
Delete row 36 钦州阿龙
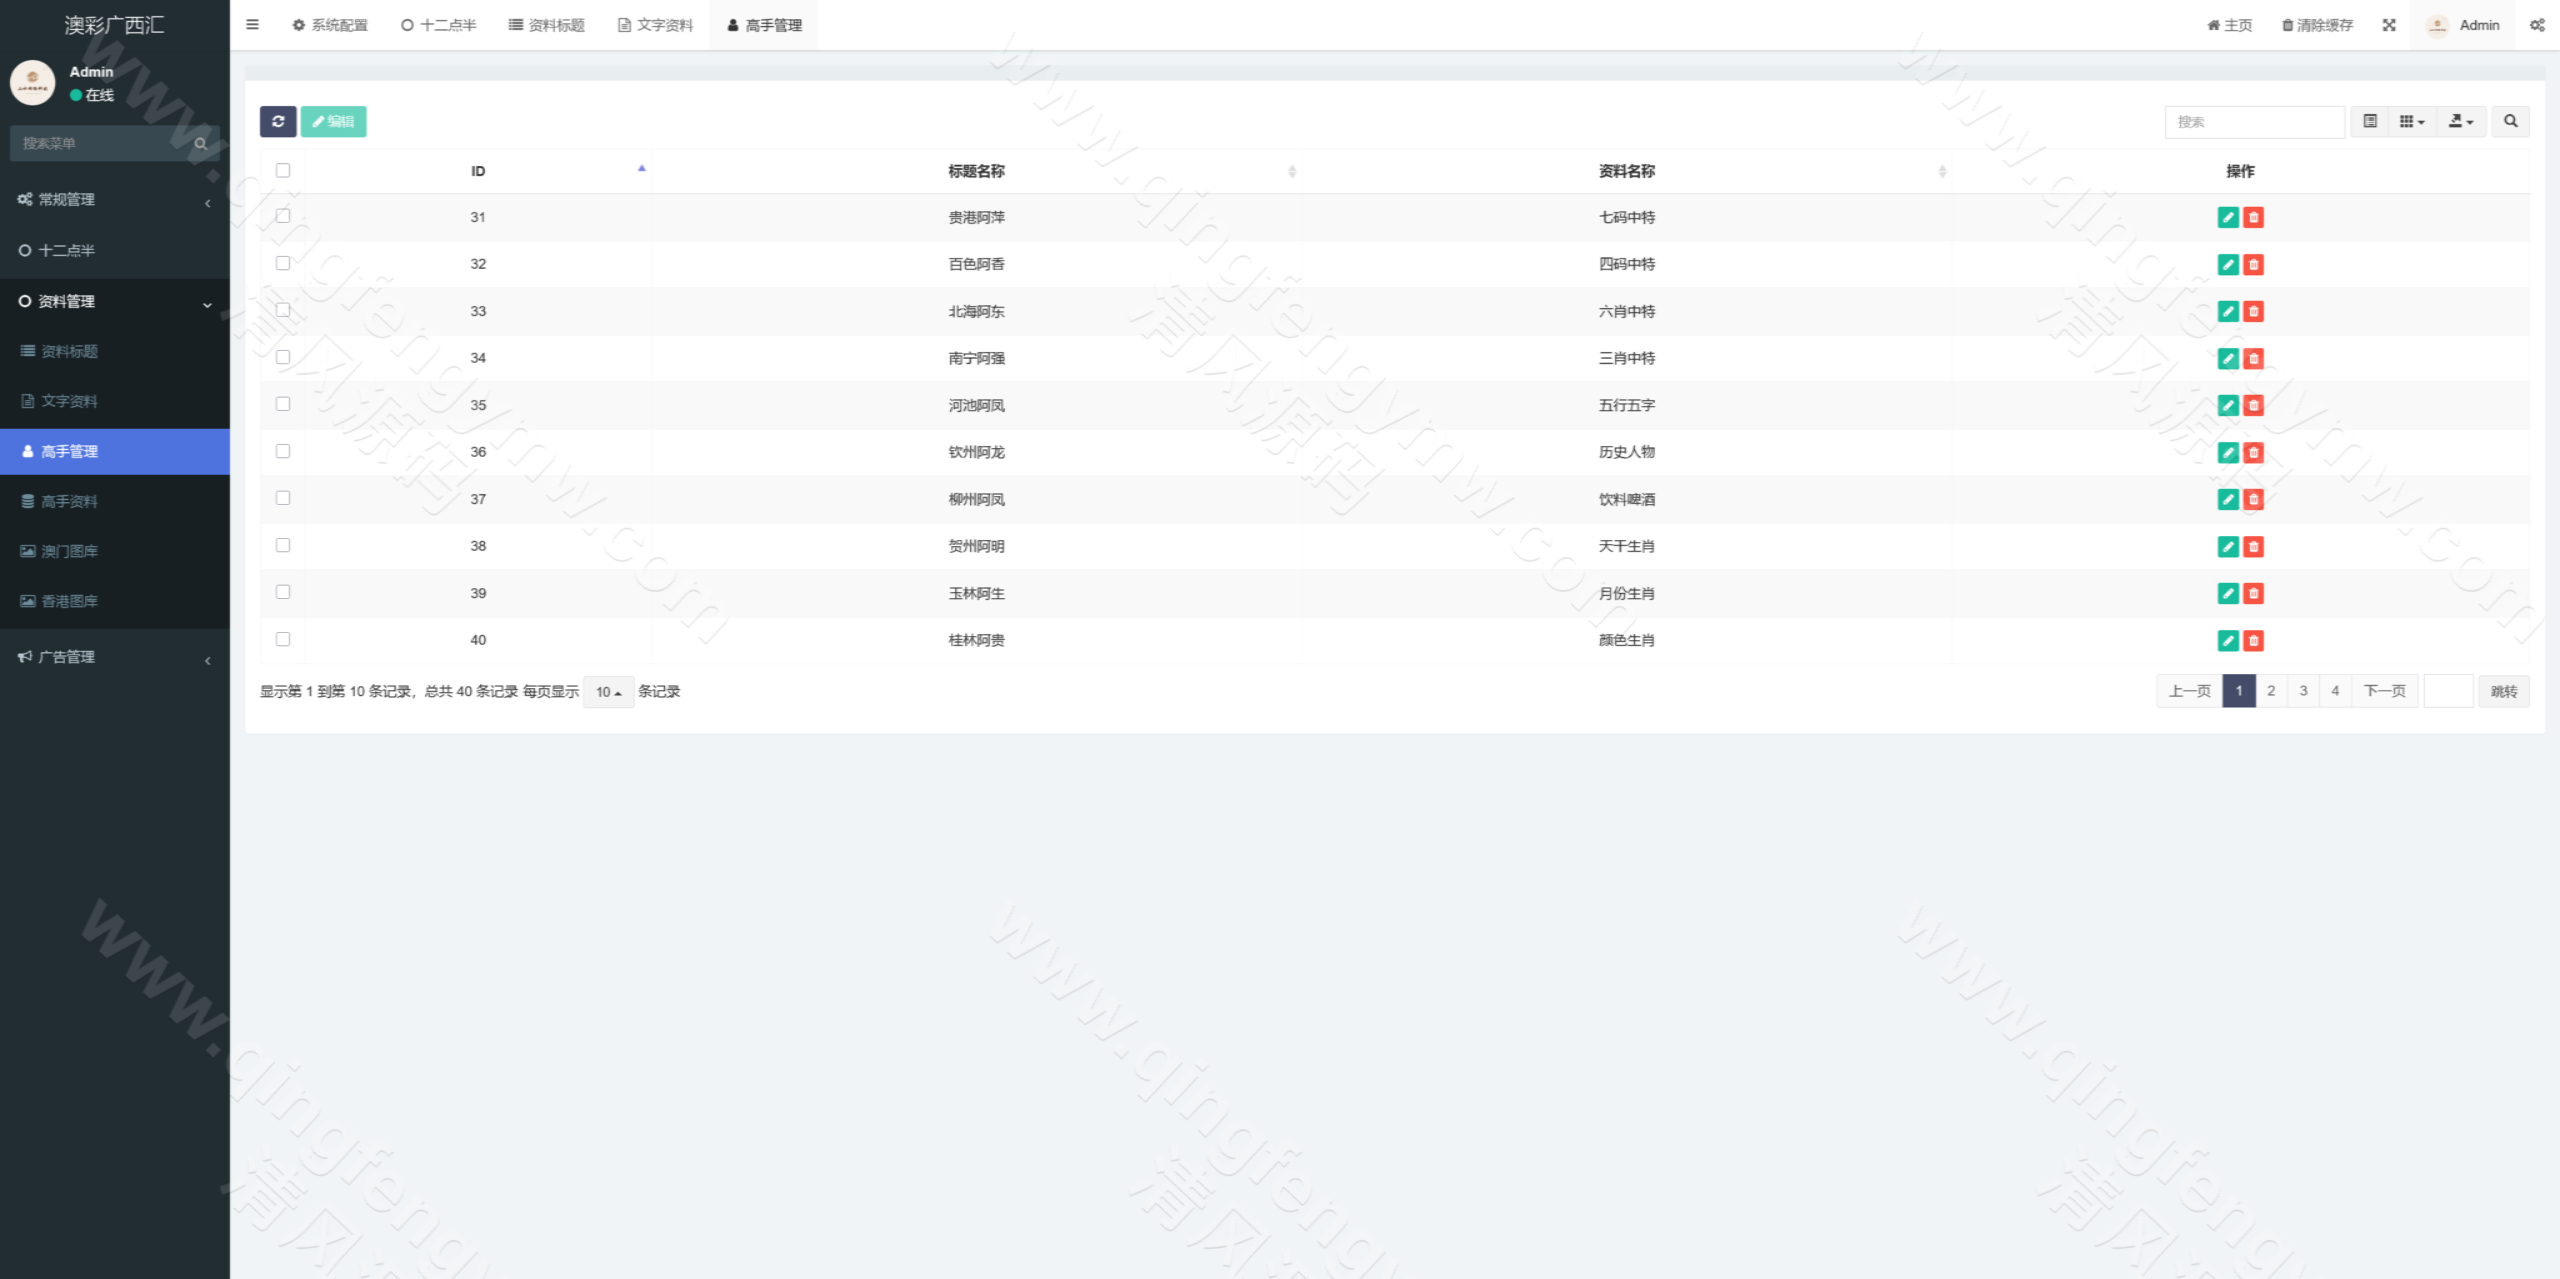pos(2253,452)
